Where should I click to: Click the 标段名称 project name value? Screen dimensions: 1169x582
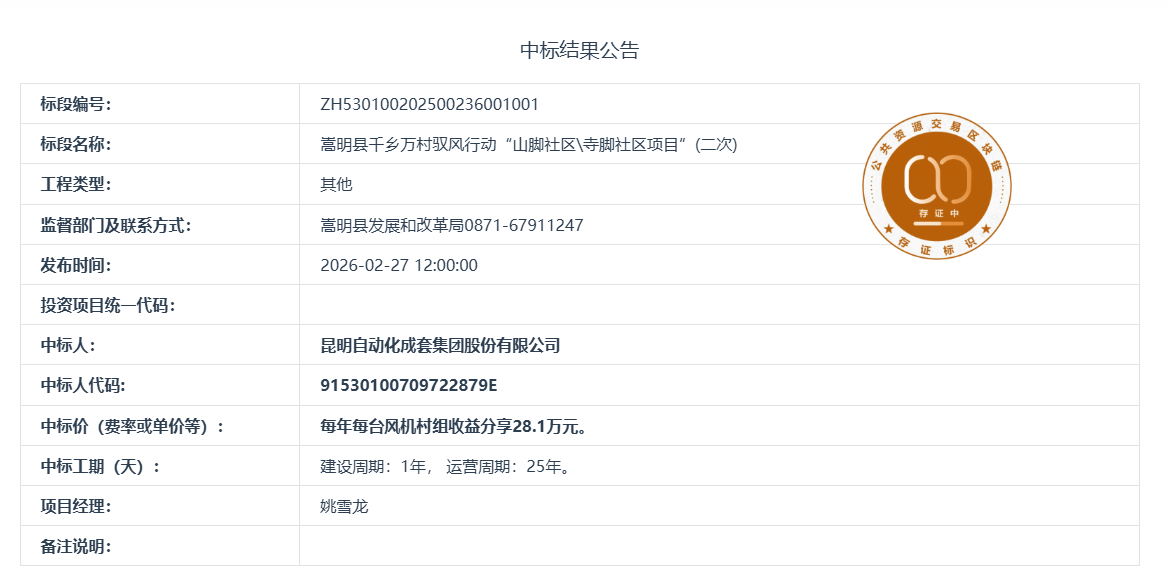(528, 144)
